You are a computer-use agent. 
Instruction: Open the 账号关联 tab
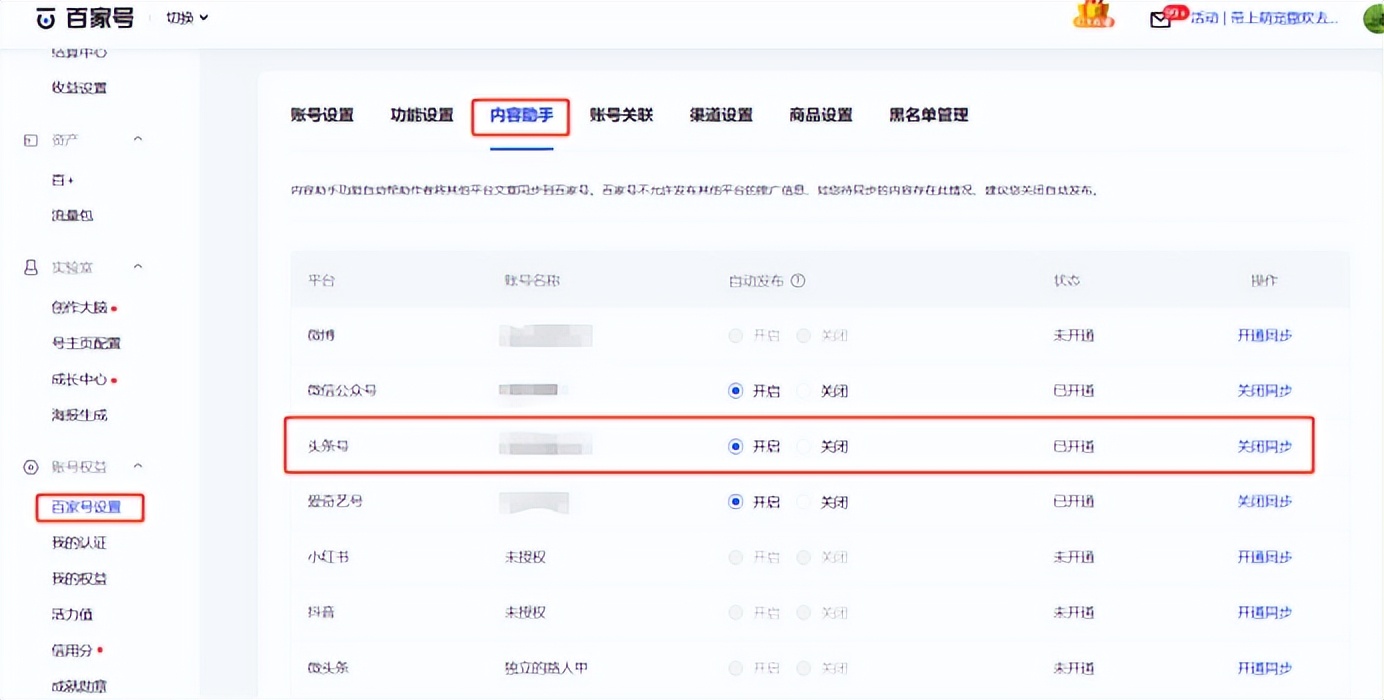point(621,115)
